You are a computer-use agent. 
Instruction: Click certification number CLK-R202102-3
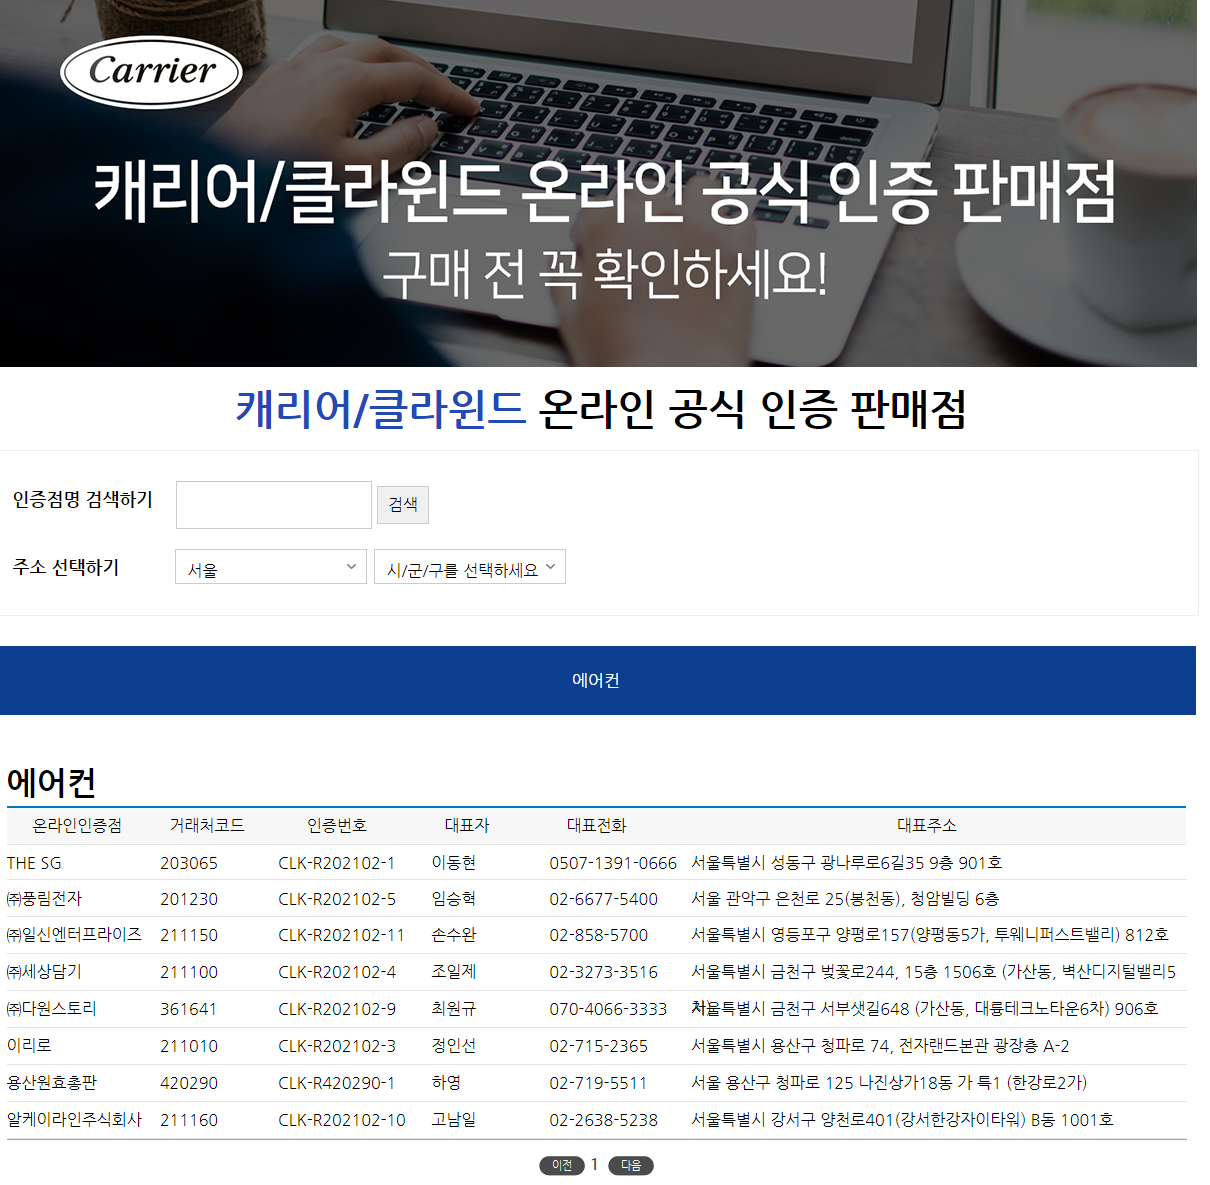(x=337, y=1046)
